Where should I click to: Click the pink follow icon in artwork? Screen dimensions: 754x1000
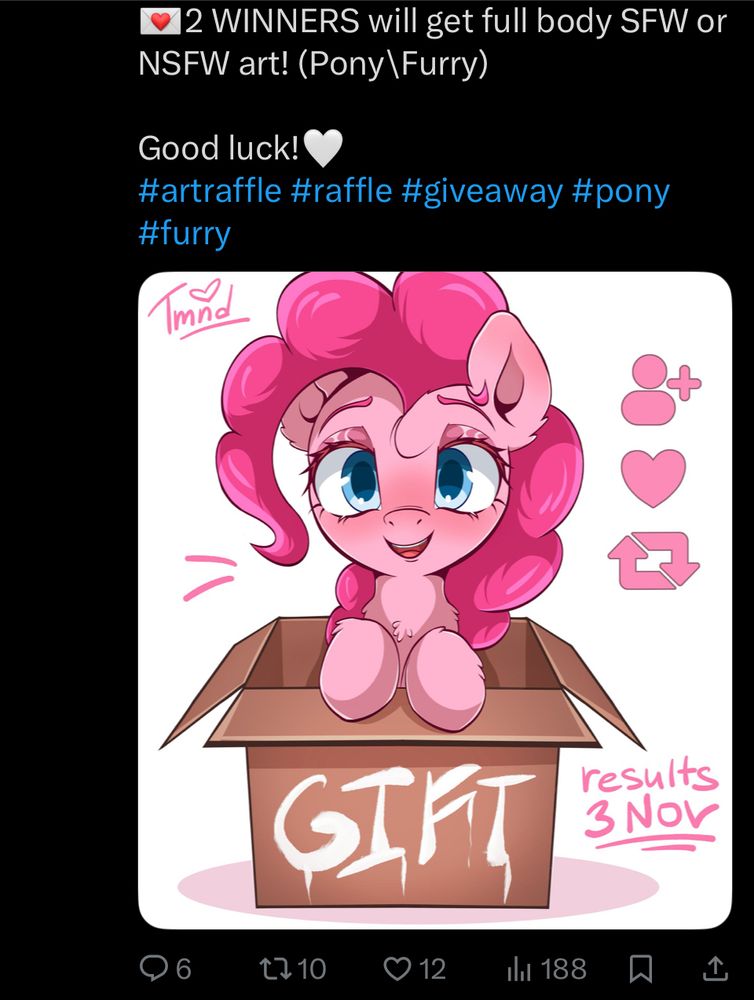pos(660,390)
